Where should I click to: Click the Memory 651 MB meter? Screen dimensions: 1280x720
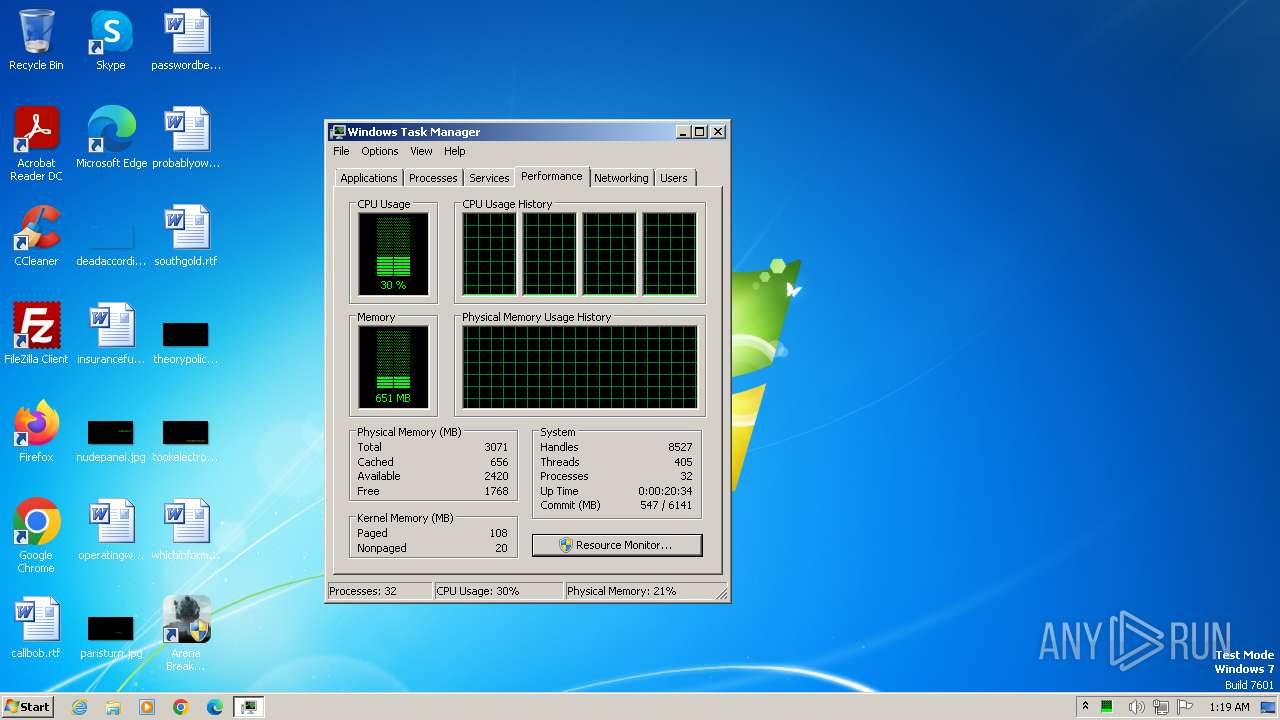click(x=393, y=367)
